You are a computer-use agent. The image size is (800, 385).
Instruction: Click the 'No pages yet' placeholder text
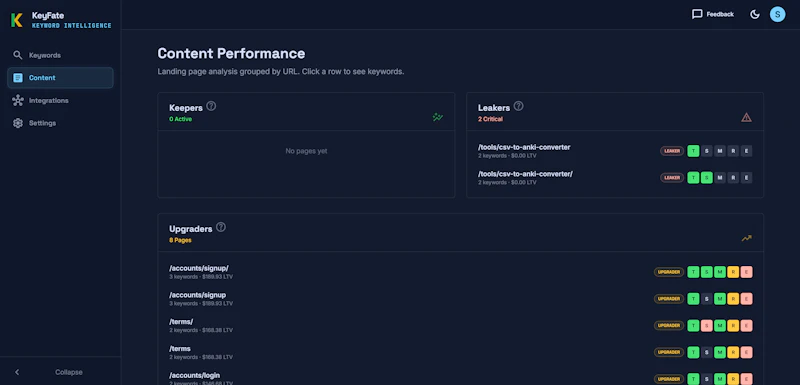[x=306, y=151]
